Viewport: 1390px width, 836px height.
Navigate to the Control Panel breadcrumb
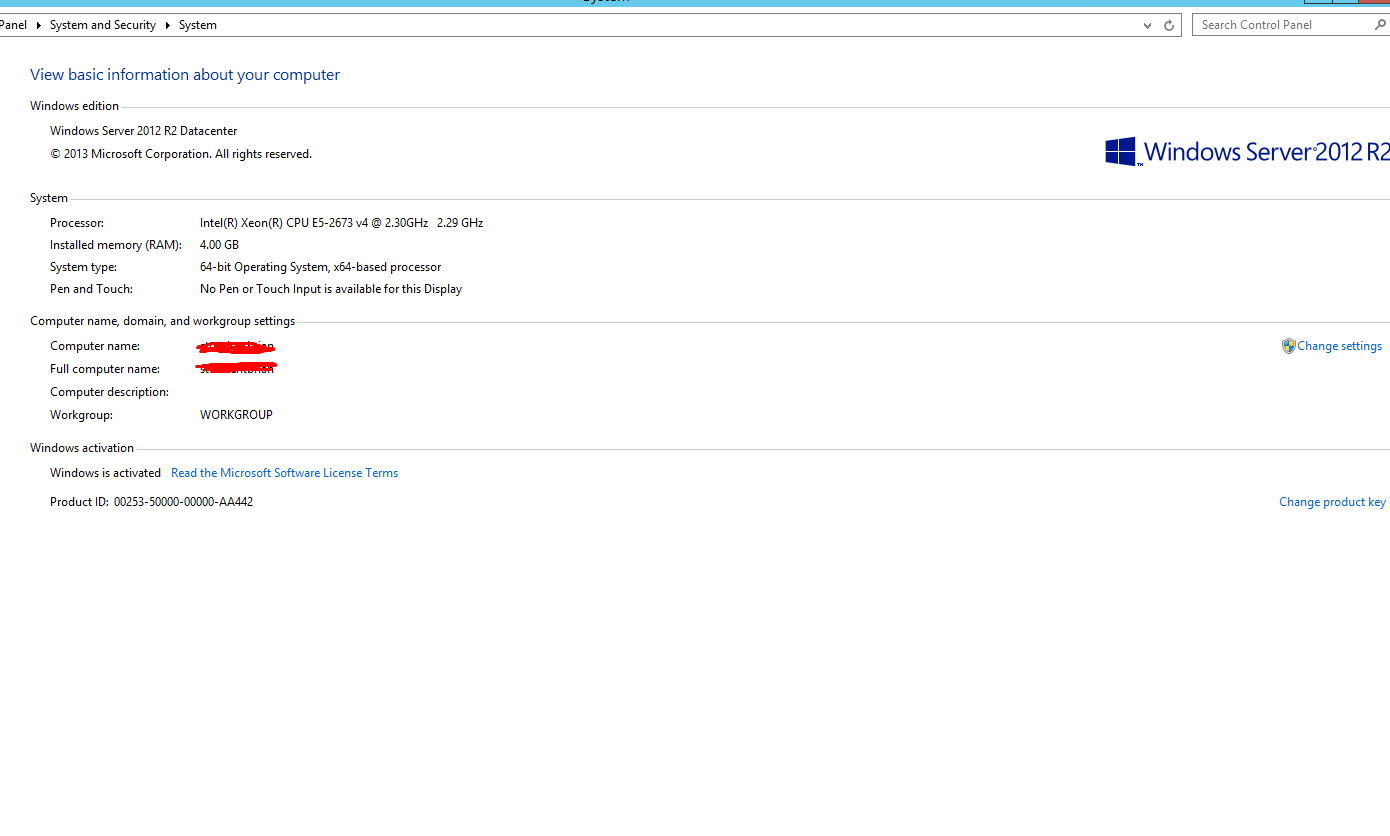(x=13, y=25)
